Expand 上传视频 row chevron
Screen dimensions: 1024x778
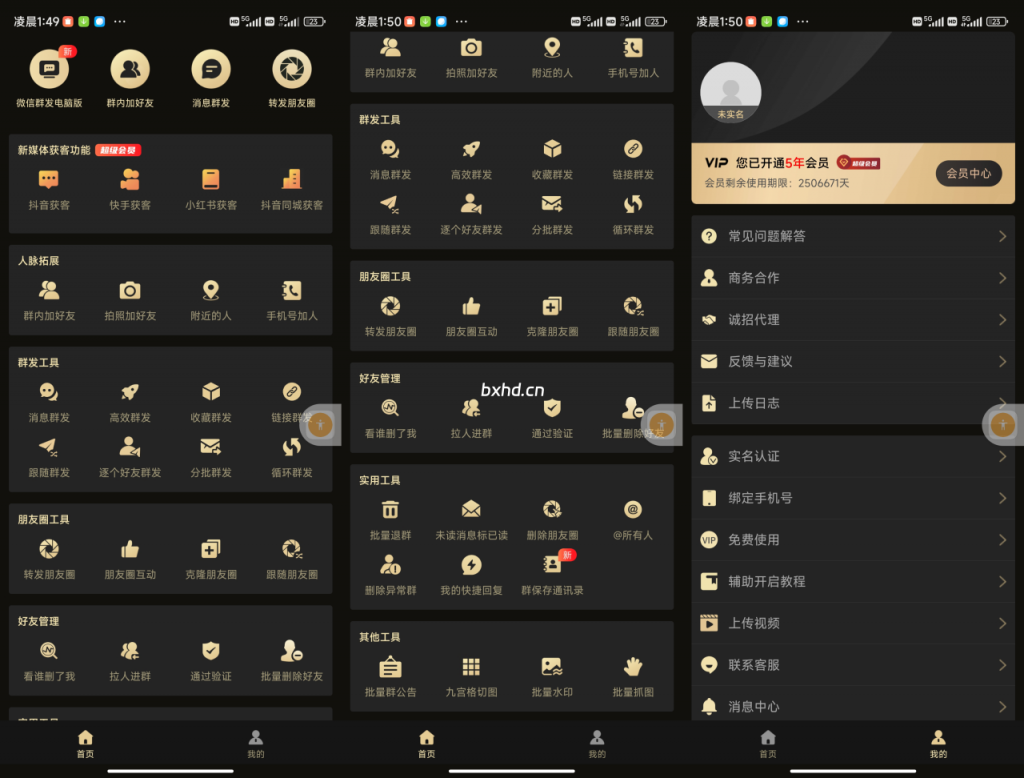click(1002, 623)
